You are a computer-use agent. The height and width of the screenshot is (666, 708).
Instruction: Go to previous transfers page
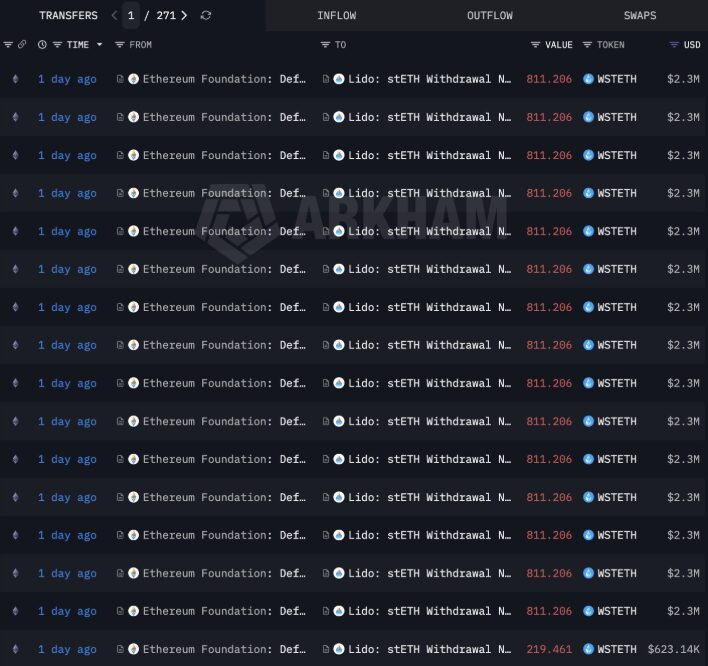pyautogui.click(x=114, y=15)
